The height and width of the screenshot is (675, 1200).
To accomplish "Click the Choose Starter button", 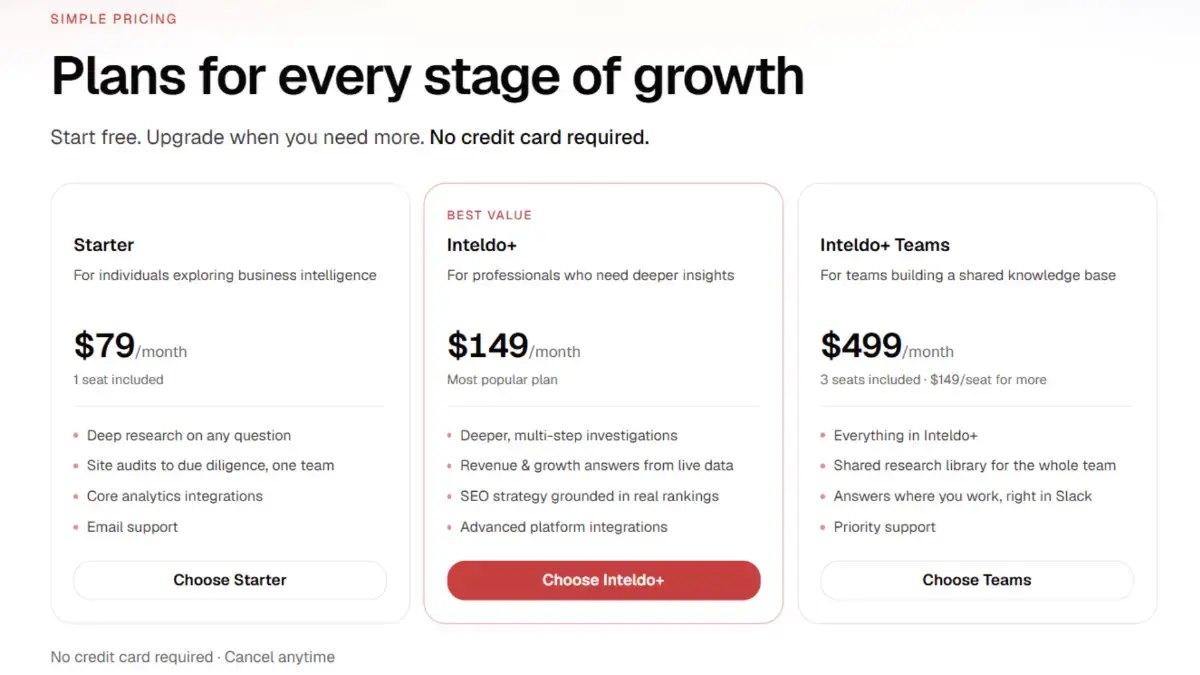I will [x=230, y=580].
